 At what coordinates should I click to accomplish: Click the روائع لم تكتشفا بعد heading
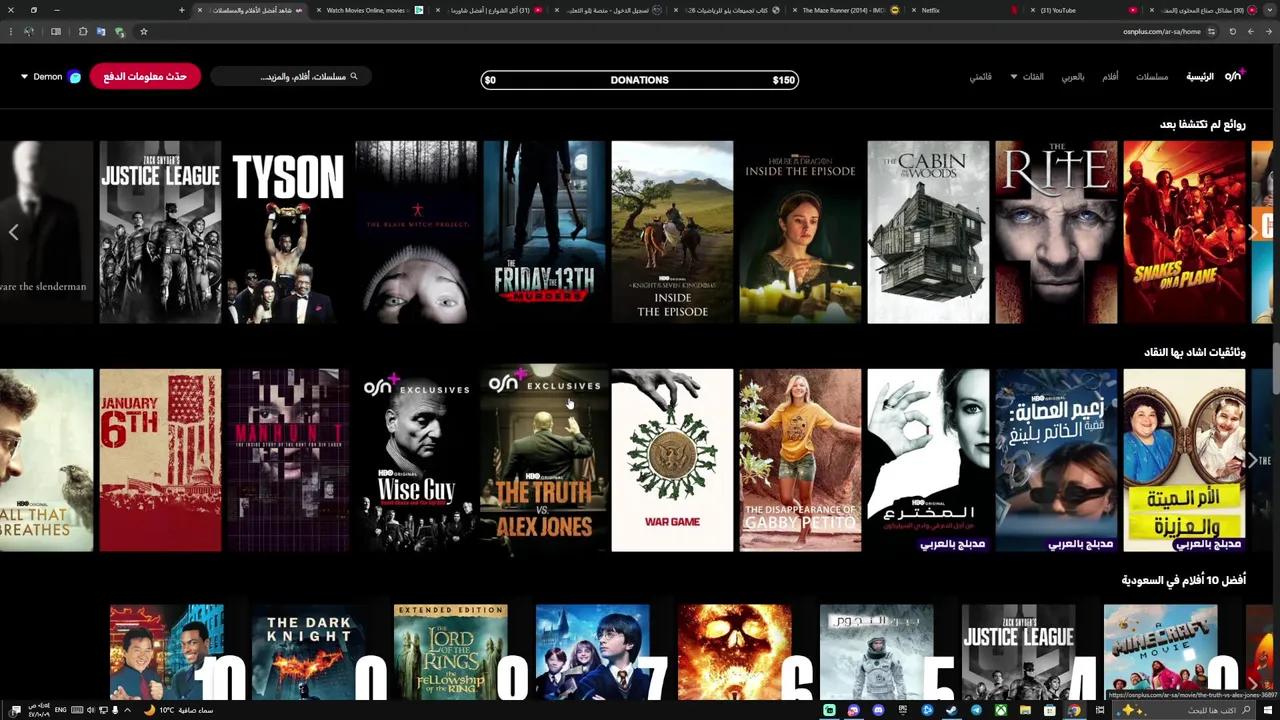pyautogui.click(x=1203, y=124)
